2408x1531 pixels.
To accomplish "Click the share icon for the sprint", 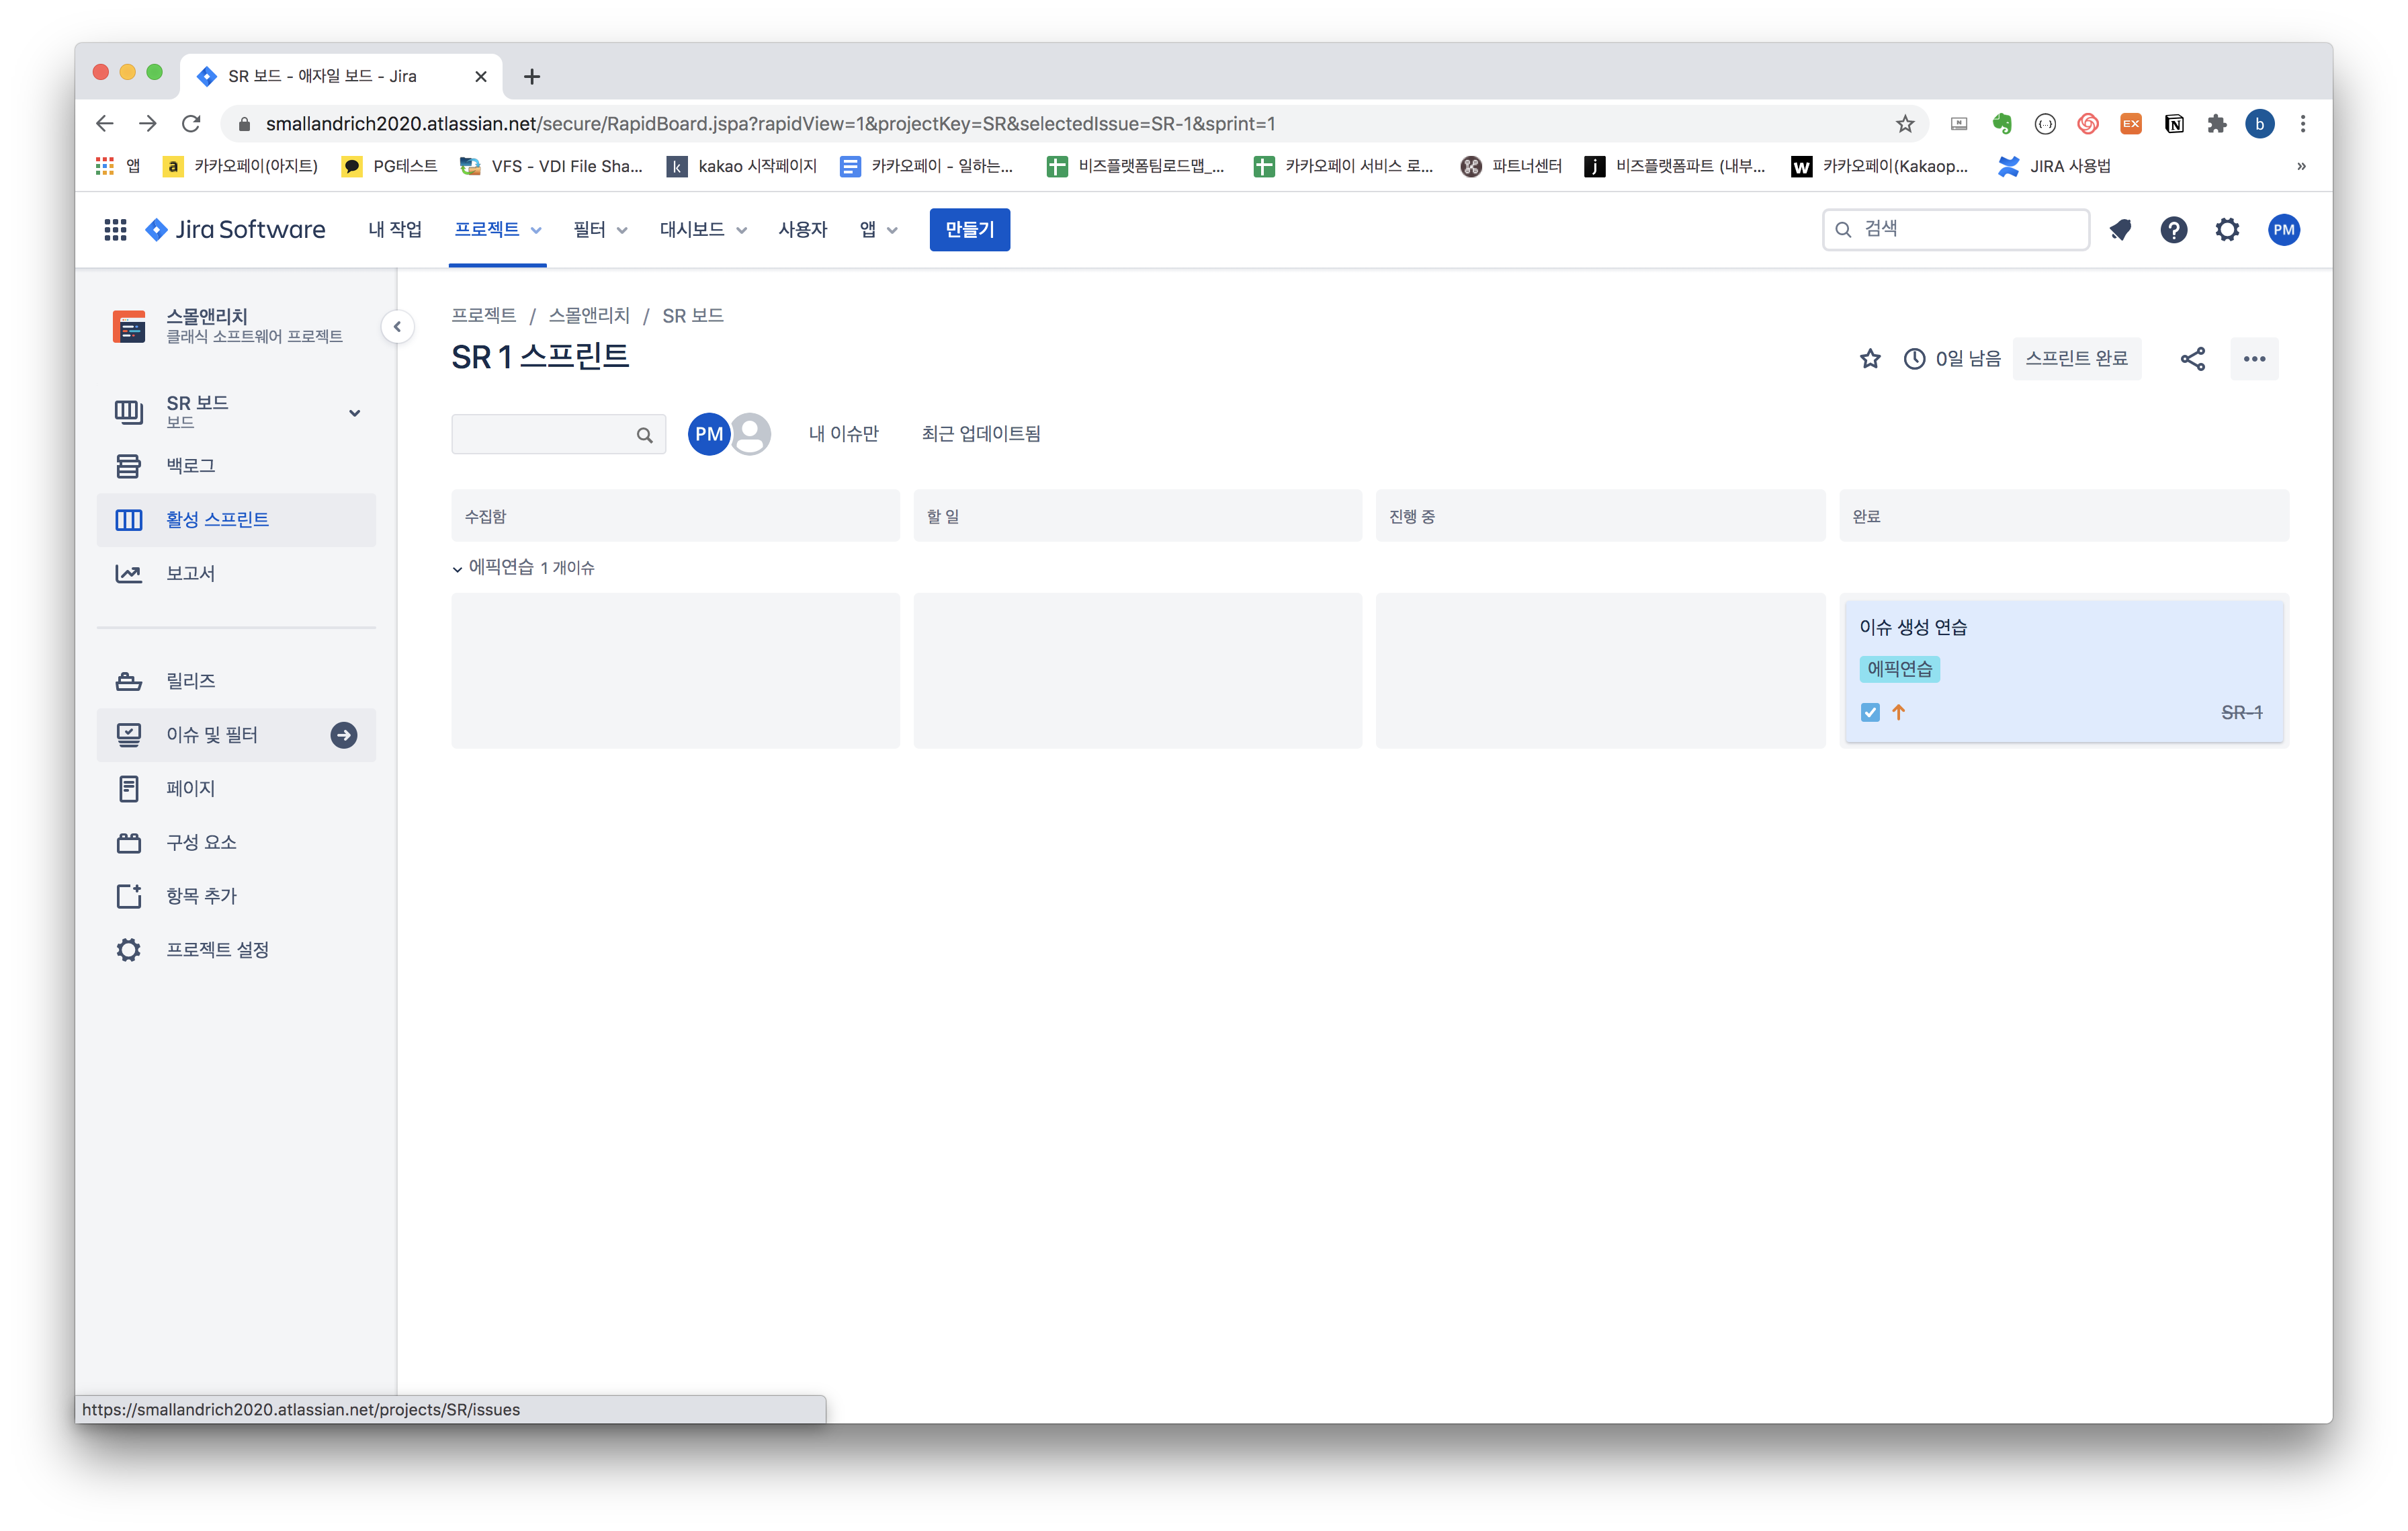I will tap(2192, 359).
